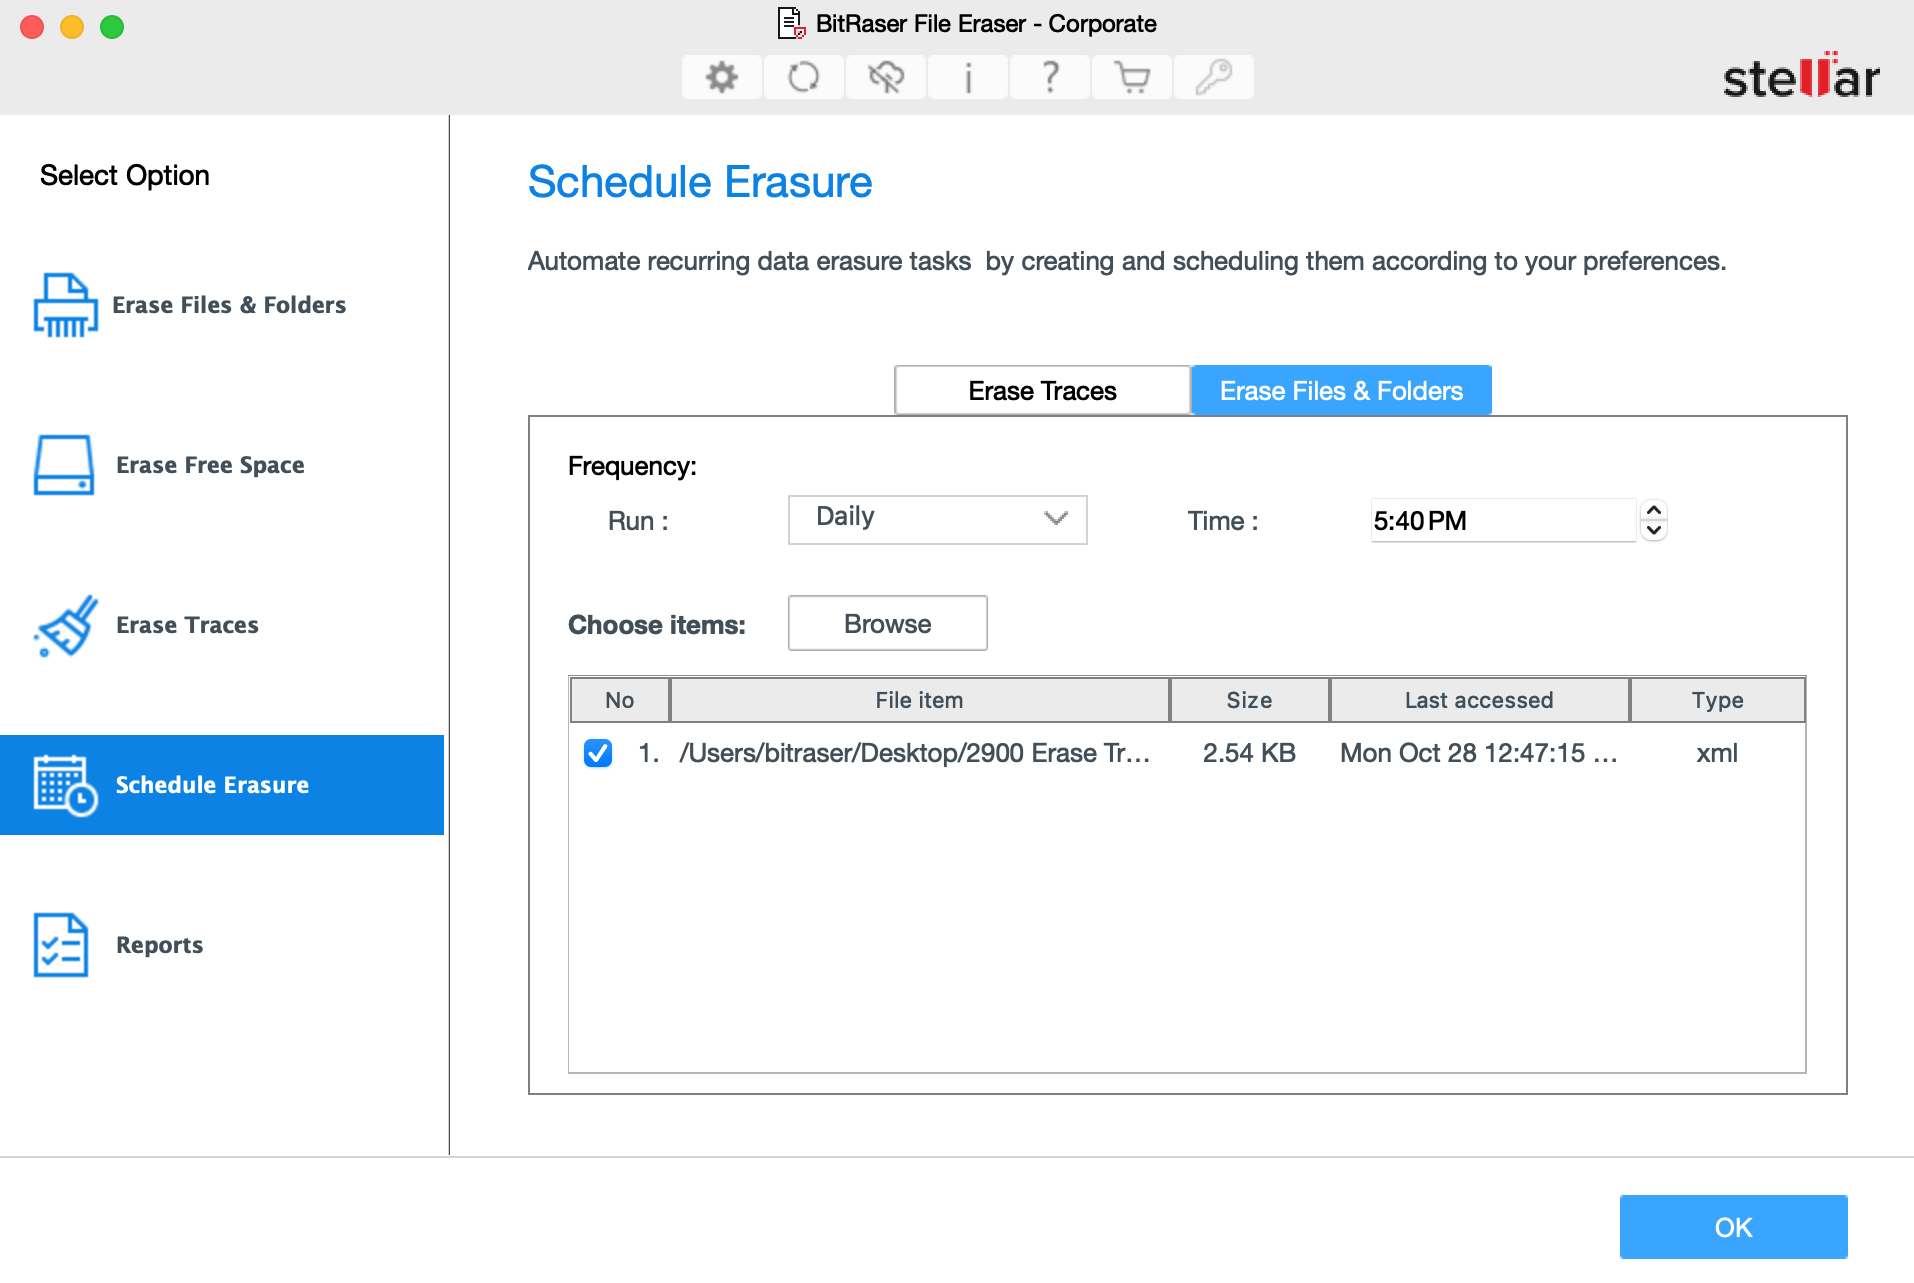Click the xml type cell

tap(1717, 753)
